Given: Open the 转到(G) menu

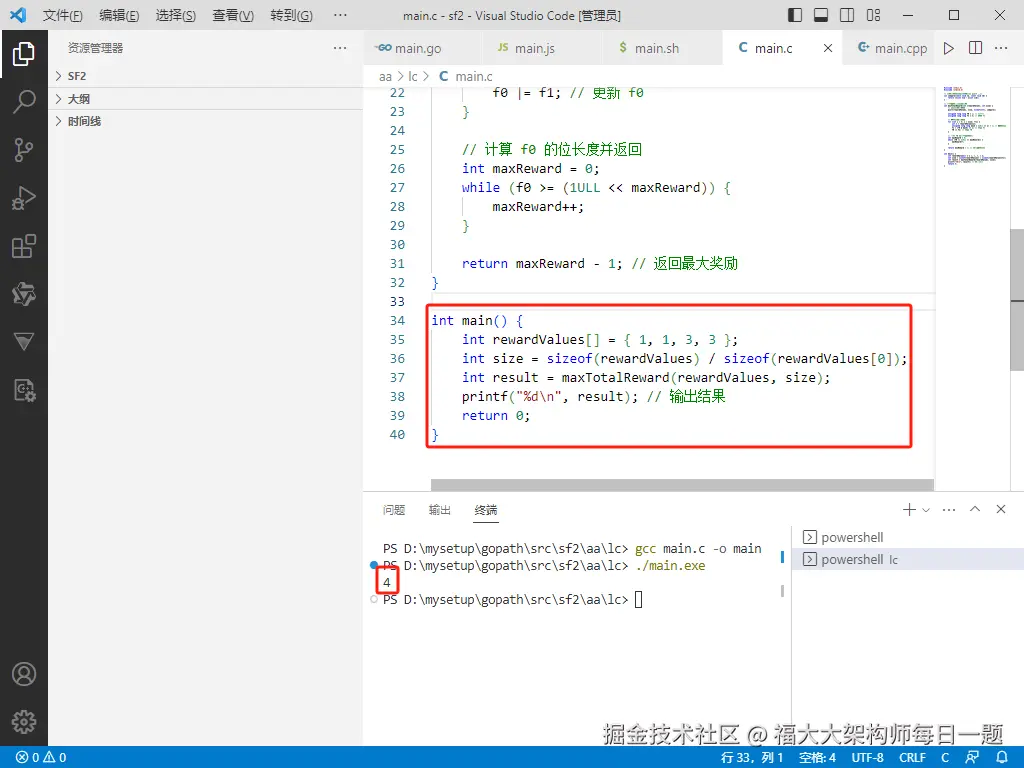Looking at the screenshot, I should pos(291,15).
